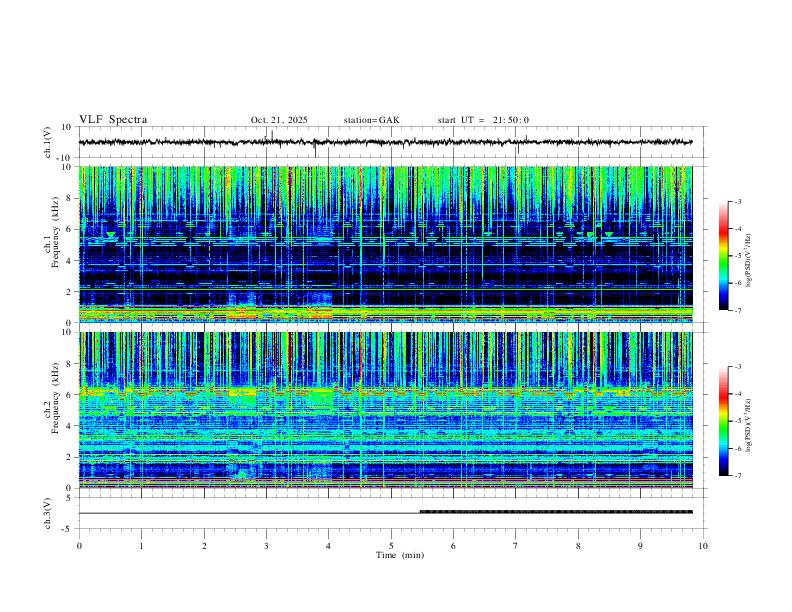The image size is (792, 612).
Task: Click the "ch.1(V)" waveform axis label
Action: pos(48,142)
